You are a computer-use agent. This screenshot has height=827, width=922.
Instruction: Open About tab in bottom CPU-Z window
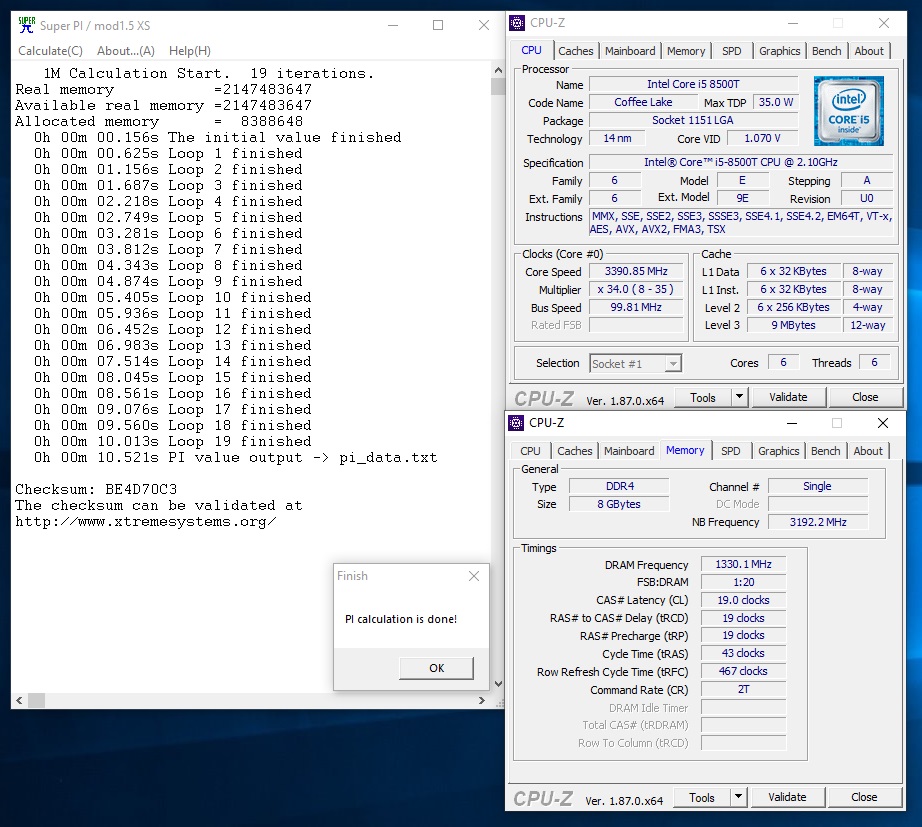(x=867, y=451)
